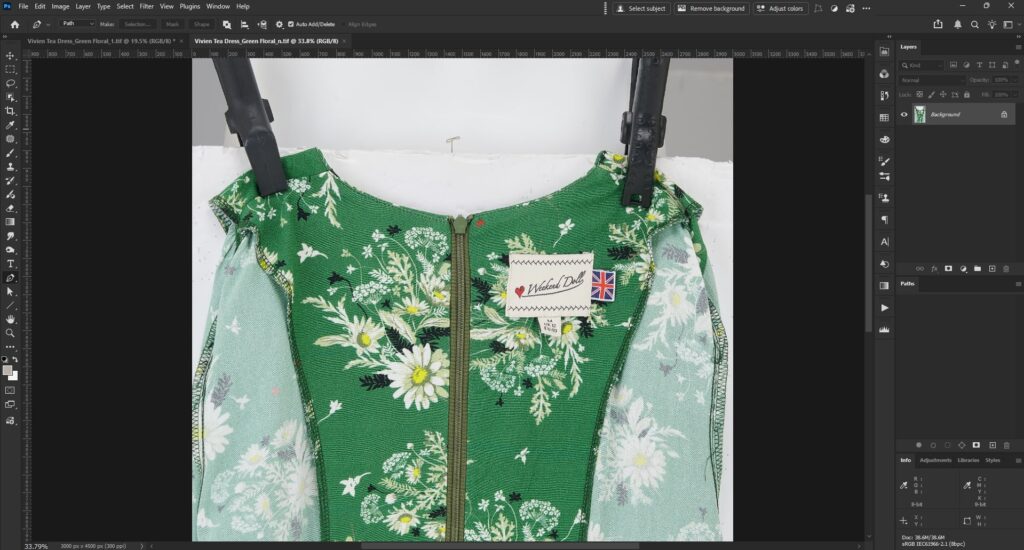
Task: Click the Select subject button
Action: click(x=641, y=8)
